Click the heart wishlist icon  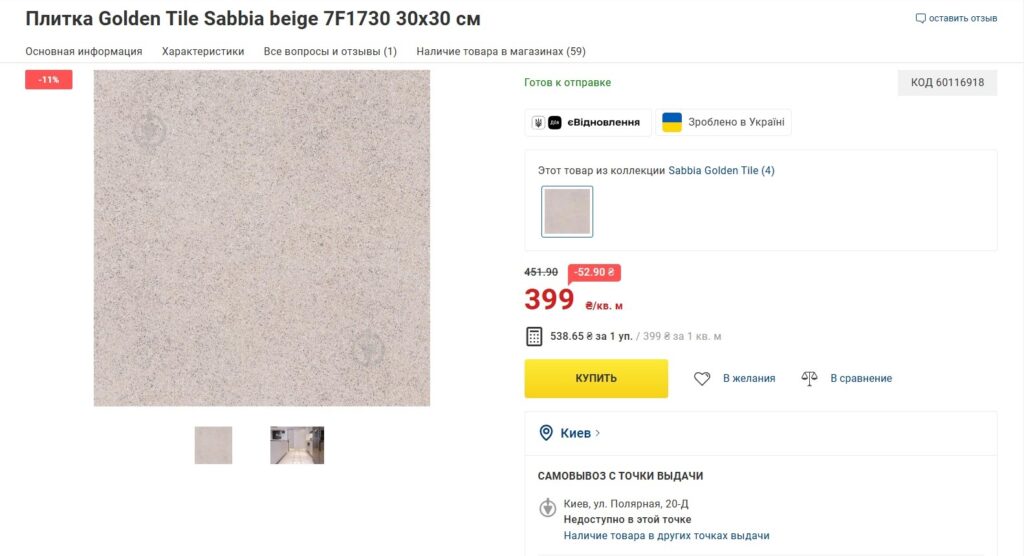702,378
